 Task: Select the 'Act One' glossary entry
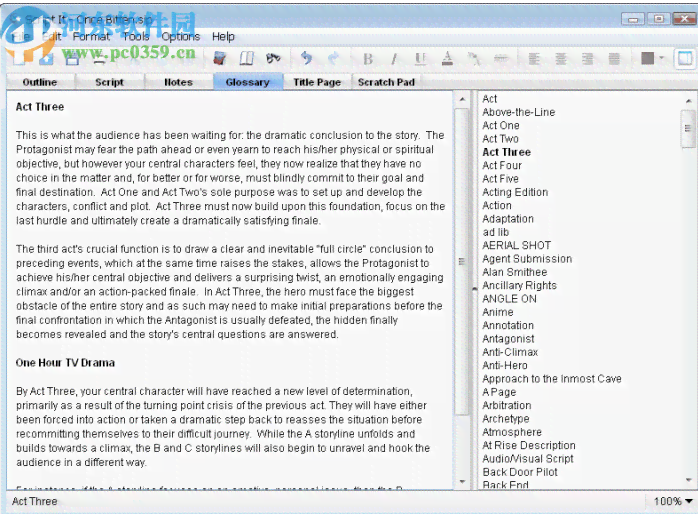click(x=501, y=125)
